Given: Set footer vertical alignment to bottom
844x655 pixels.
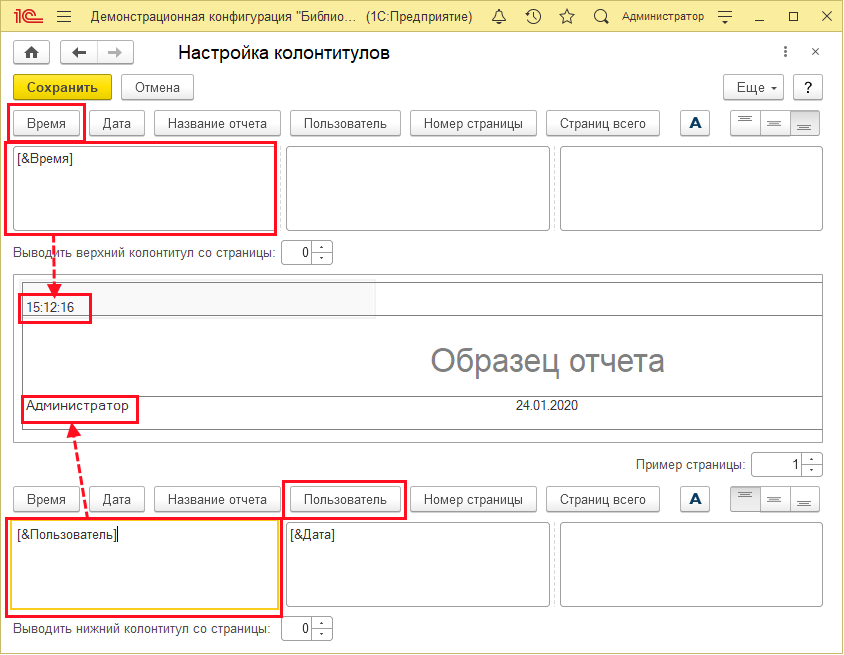Looking at the screenshot, I should (805, 499).
